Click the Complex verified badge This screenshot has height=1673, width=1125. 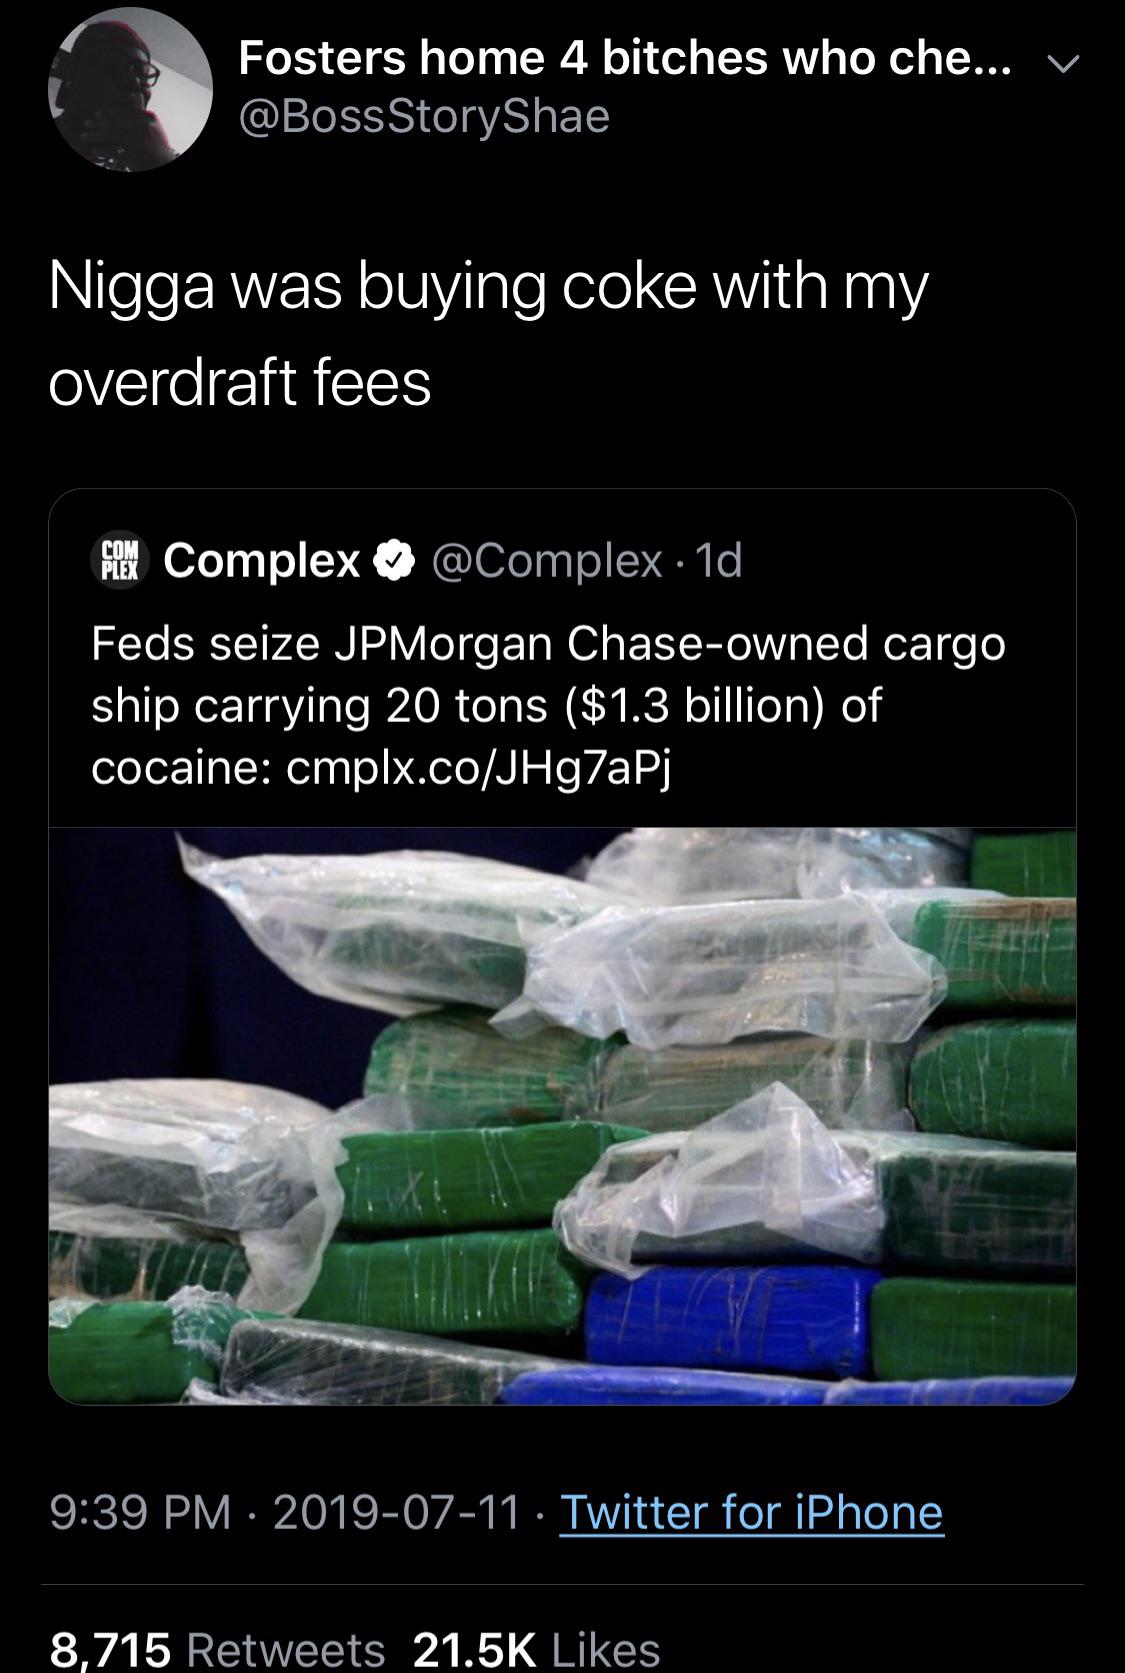click(x=394, y=562)
